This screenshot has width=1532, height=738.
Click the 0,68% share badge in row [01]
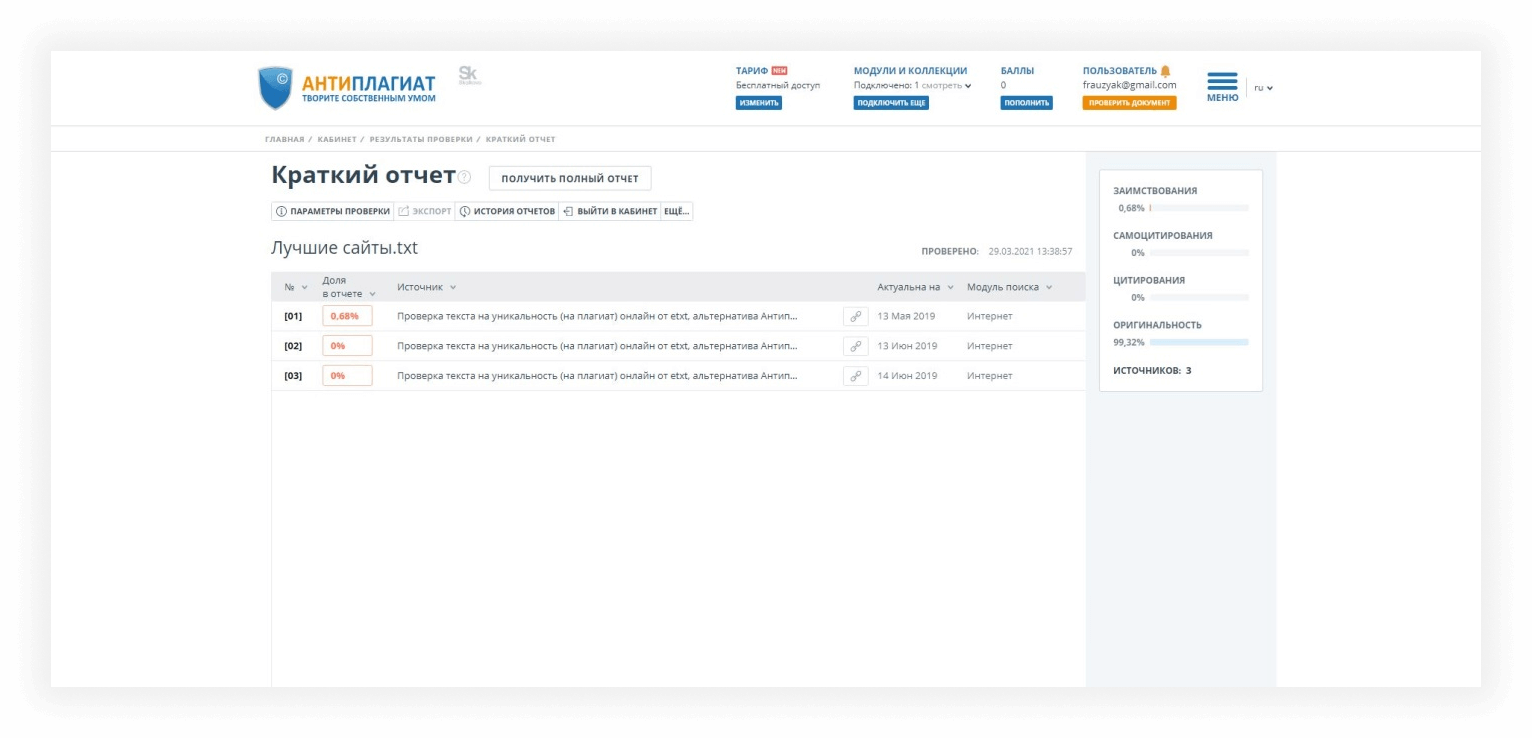pyautogui.click(x=347, y=316)
